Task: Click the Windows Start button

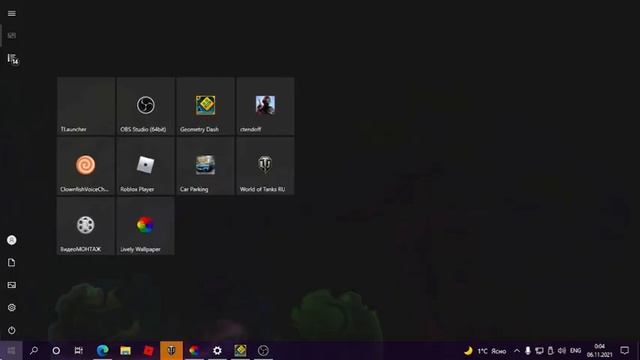Action: [x=11, y=350]
